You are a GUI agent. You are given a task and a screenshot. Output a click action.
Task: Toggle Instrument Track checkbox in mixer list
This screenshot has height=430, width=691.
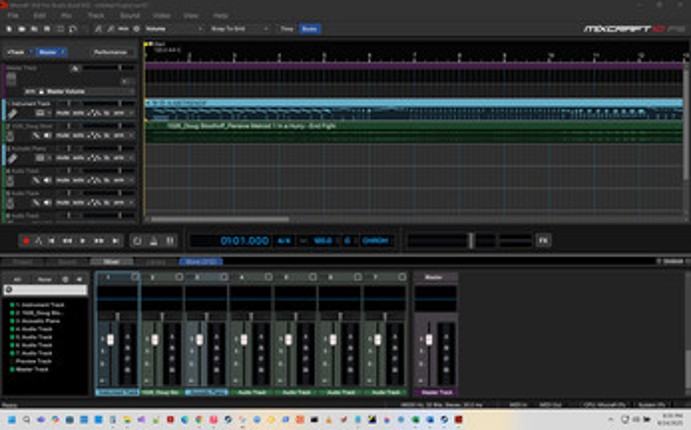coord(13,304)
